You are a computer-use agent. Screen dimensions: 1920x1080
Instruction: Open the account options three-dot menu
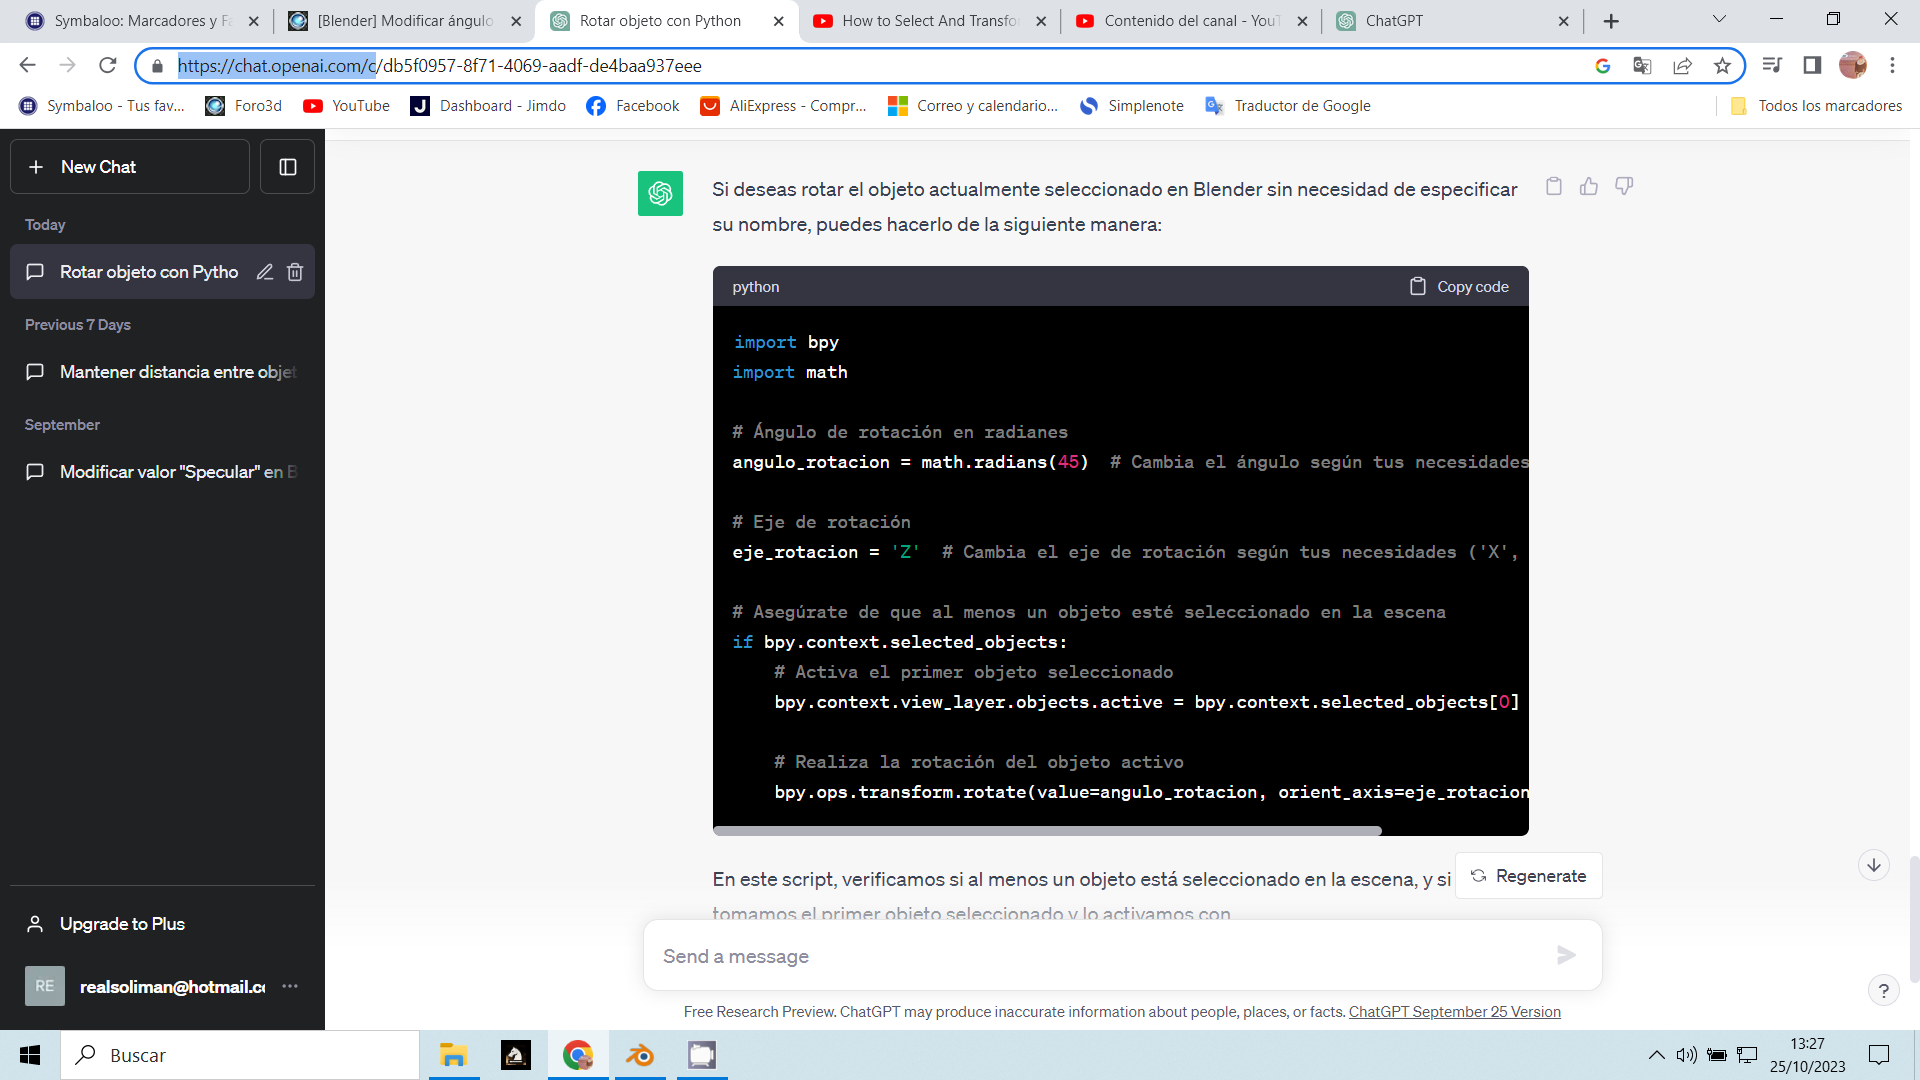290,986
